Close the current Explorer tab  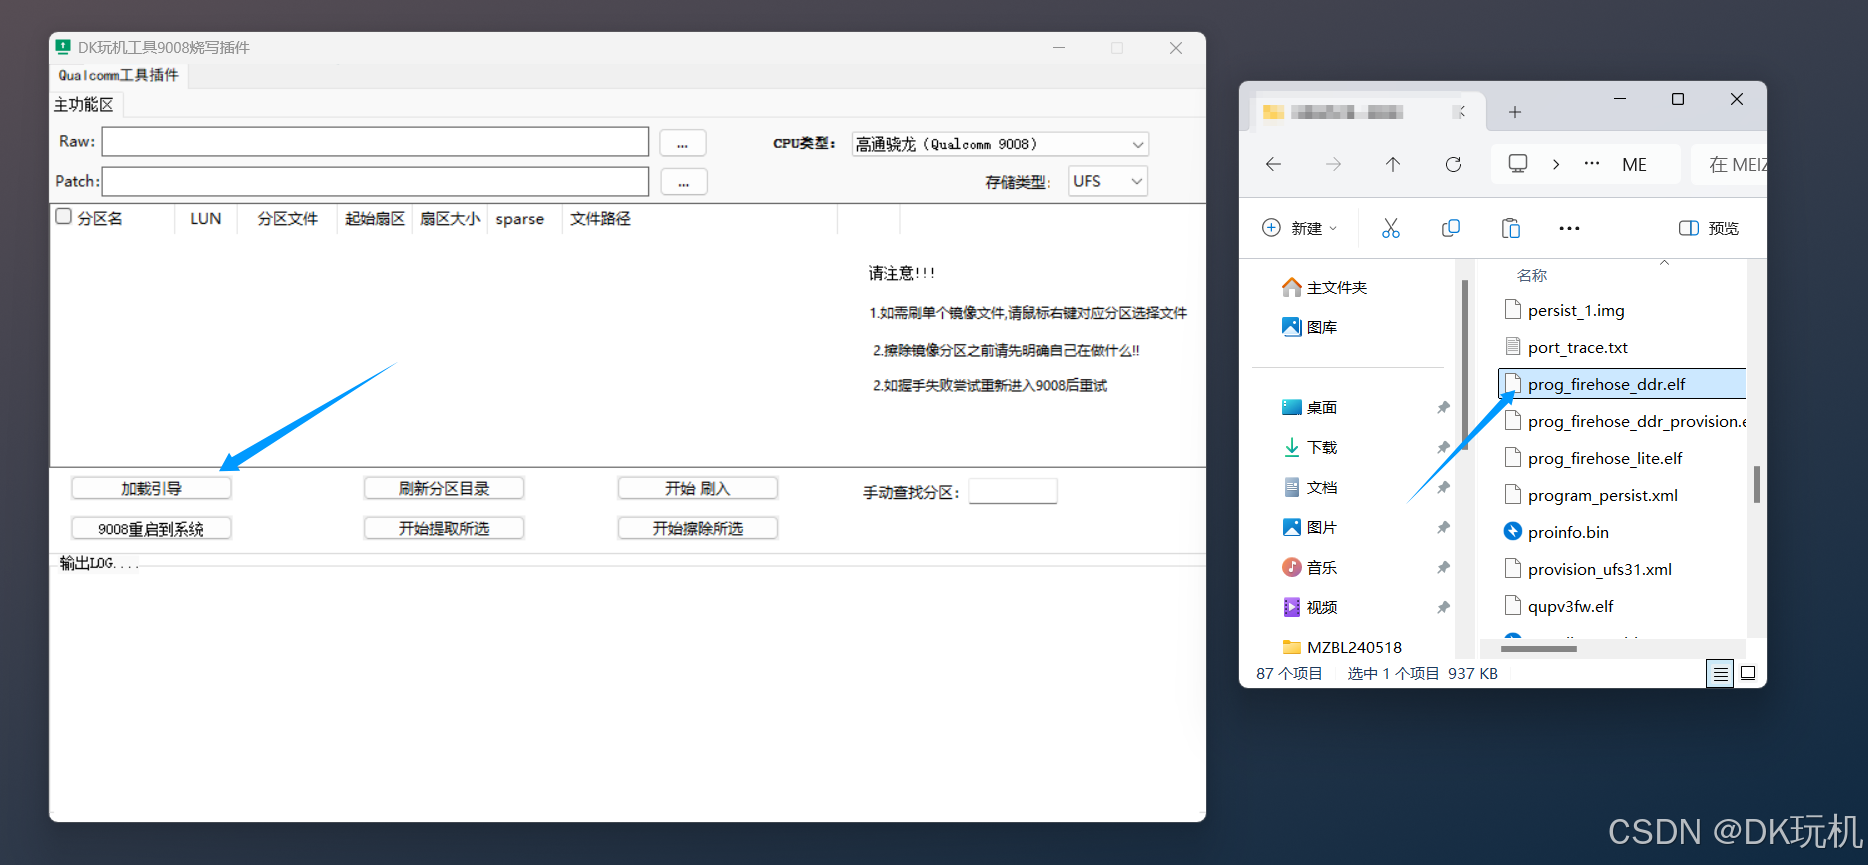click(1461, 112)
